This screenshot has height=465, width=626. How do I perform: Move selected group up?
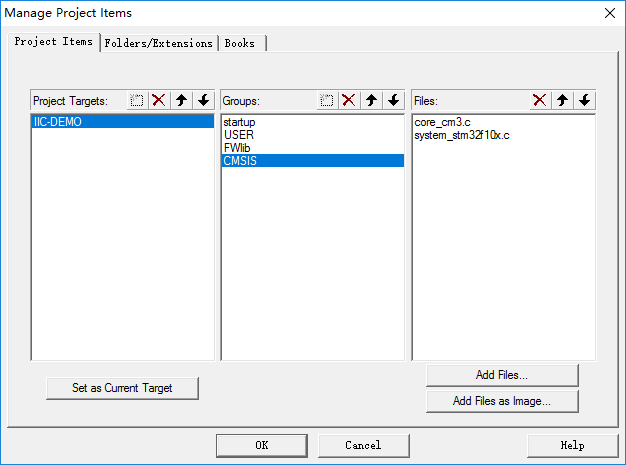(371, 100)
